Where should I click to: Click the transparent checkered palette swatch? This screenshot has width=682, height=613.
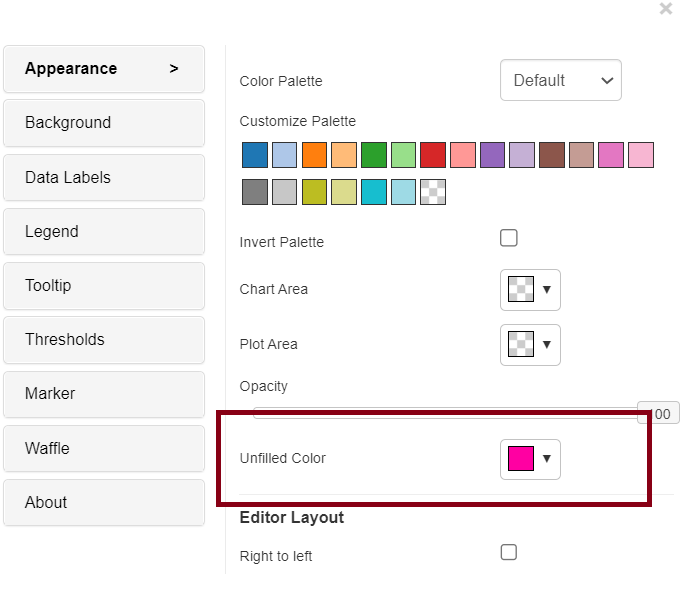coord(433,192)
